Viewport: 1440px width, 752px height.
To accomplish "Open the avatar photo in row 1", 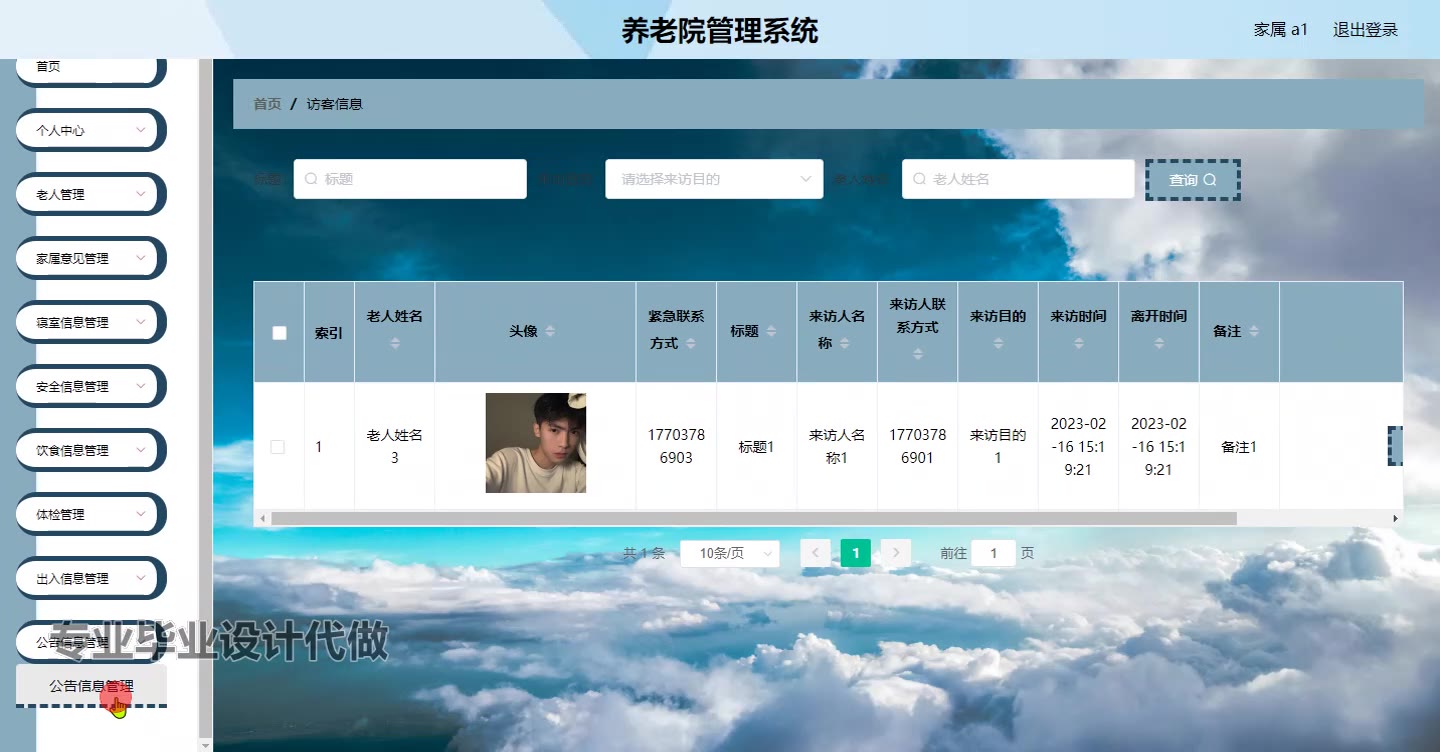I will coord(536,443).
